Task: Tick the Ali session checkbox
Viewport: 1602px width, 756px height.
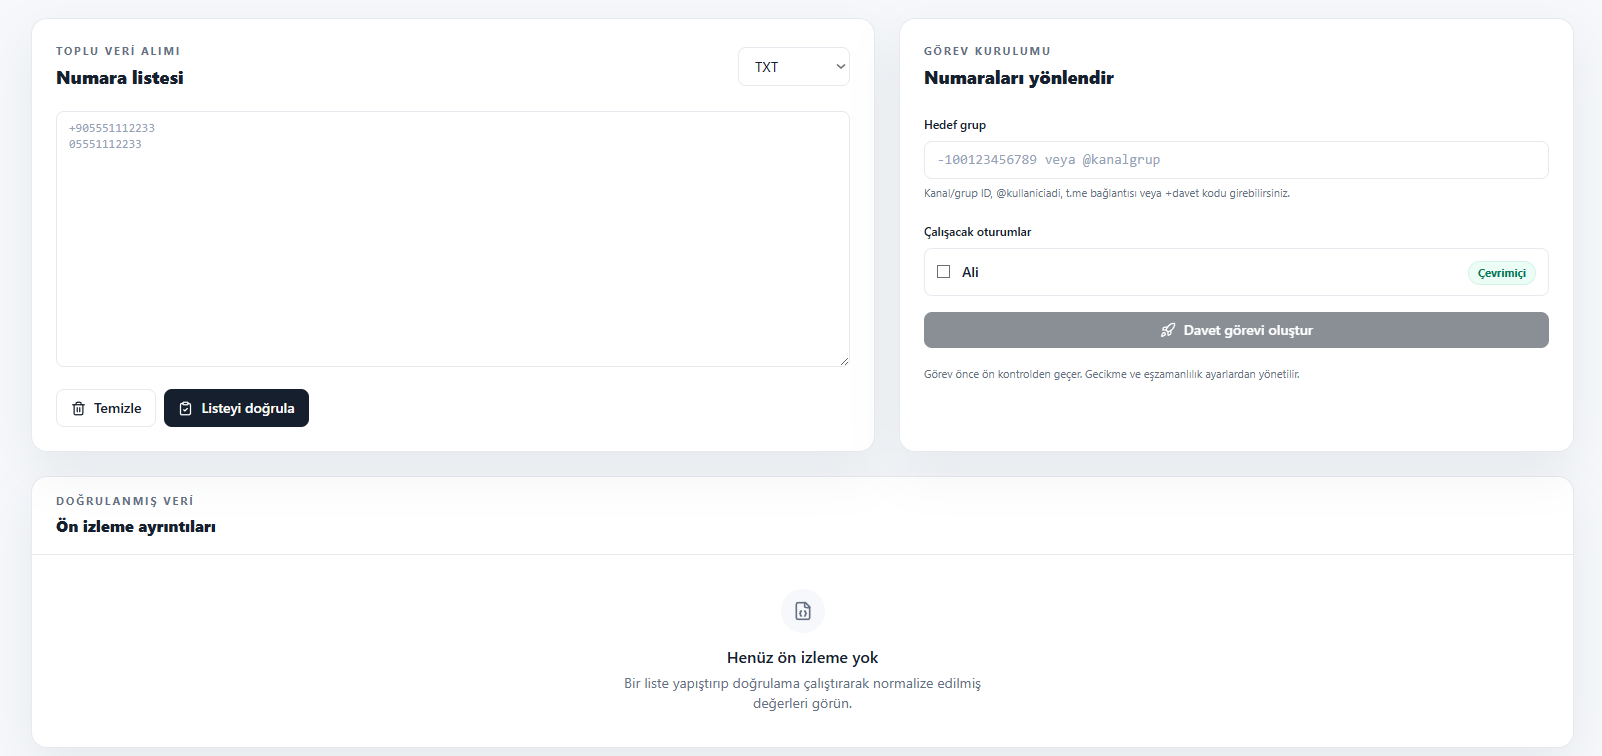Action: pos(943,271)
